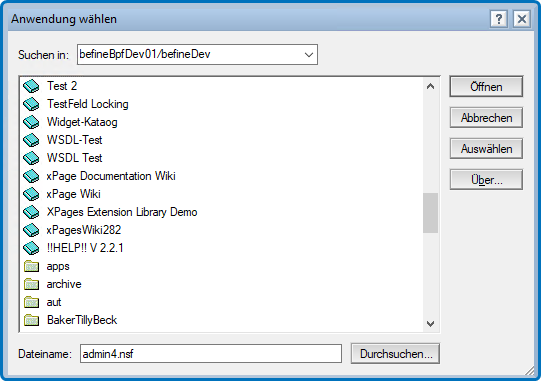The image size is (541, 381).
Task: Click the aut folder icon
Action: coord(31,302)
